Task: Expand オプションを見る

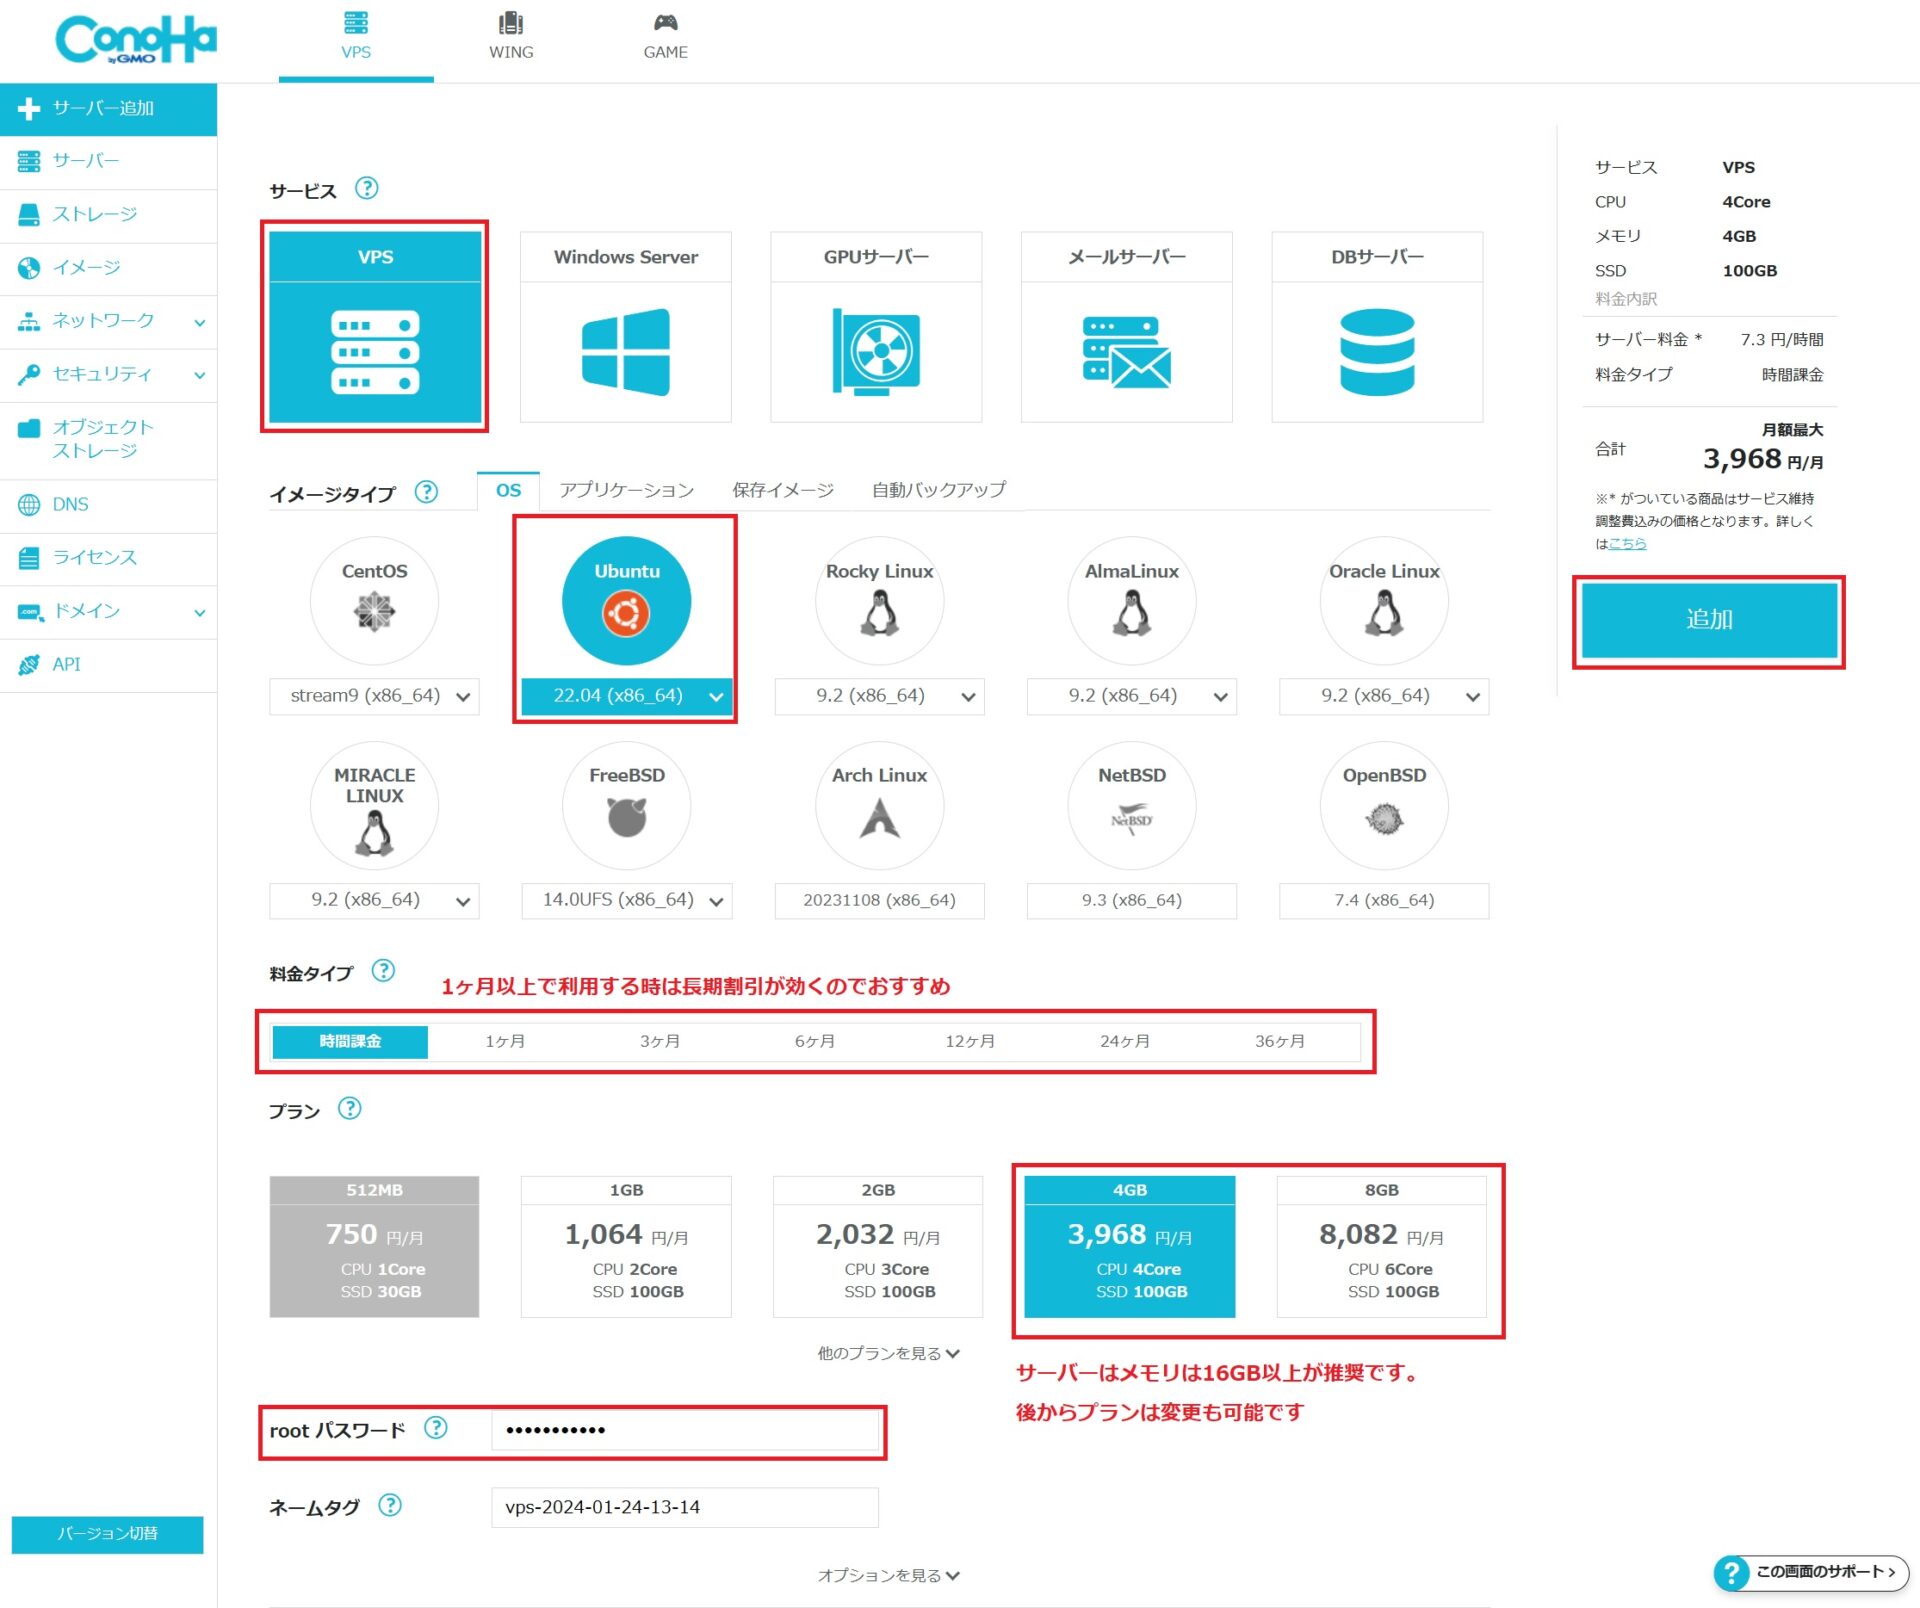Action: pyautogui.click(x=888, y=1575)
